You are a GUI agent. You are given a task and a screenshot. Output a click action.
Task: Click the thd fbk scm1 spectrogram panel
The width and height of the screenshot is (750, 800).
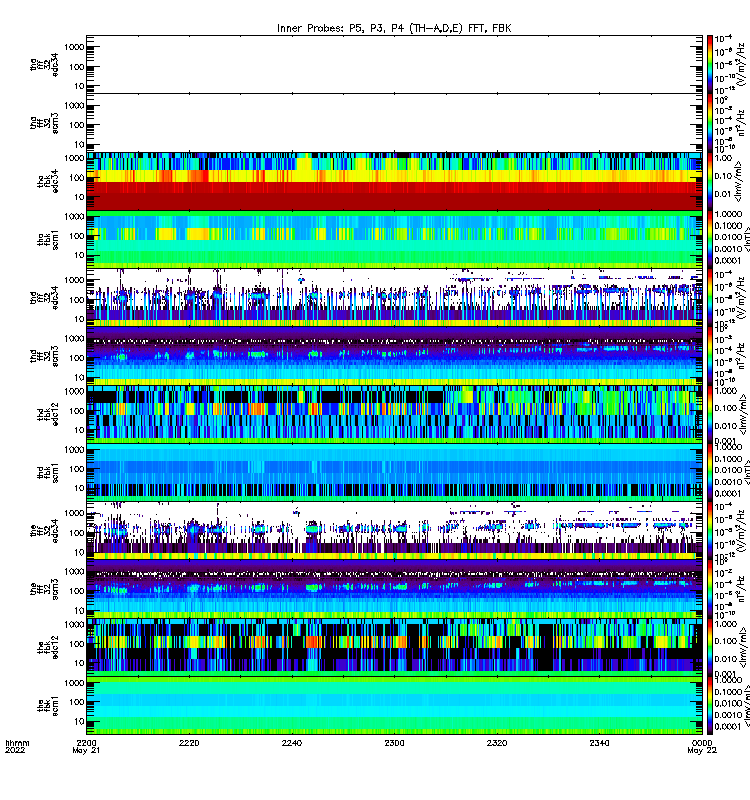(x=394, y=472)
